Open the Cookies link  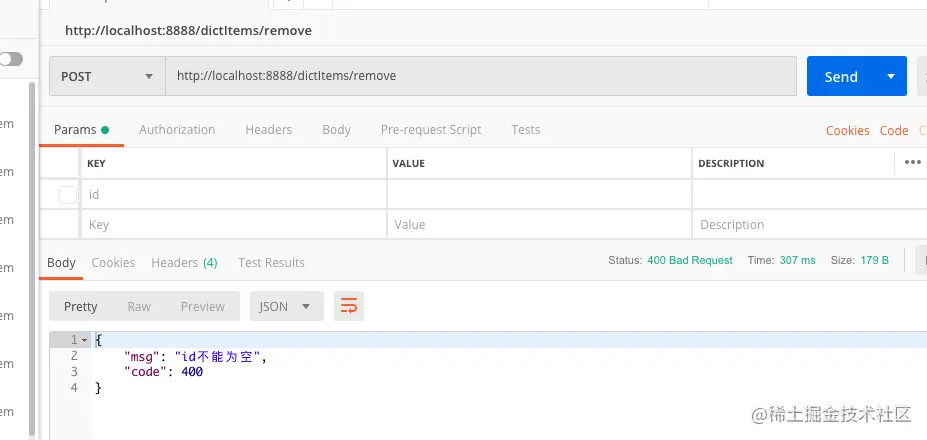(847, 131)
